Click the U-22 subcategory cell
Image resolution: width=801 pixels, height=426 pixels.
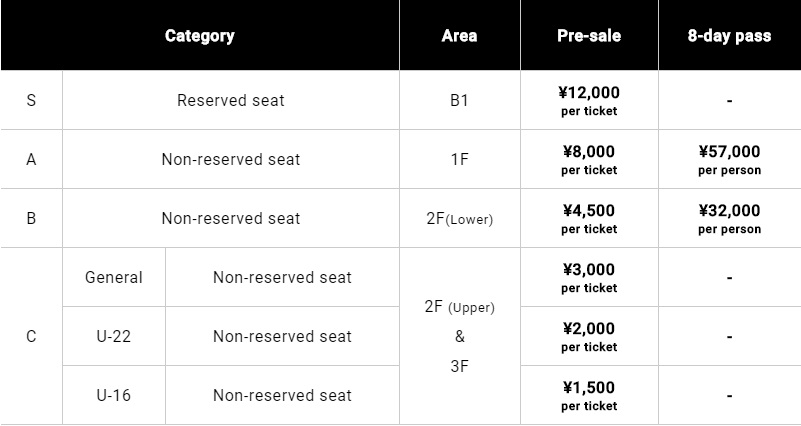tap(114, 336)
